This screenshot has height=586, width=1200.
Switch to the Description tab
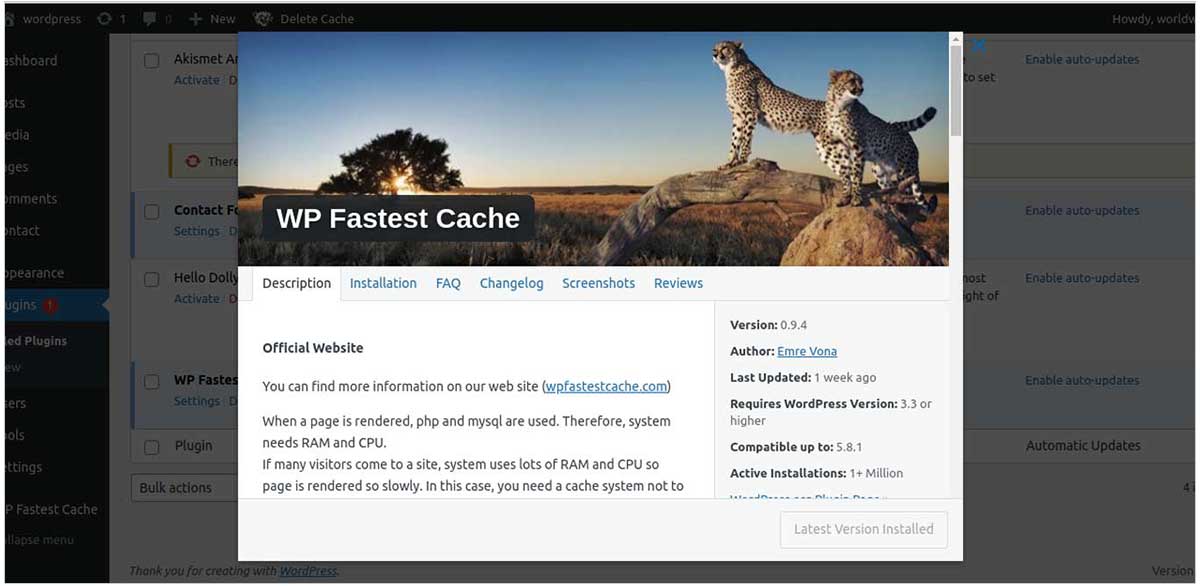tap(296, 283)
